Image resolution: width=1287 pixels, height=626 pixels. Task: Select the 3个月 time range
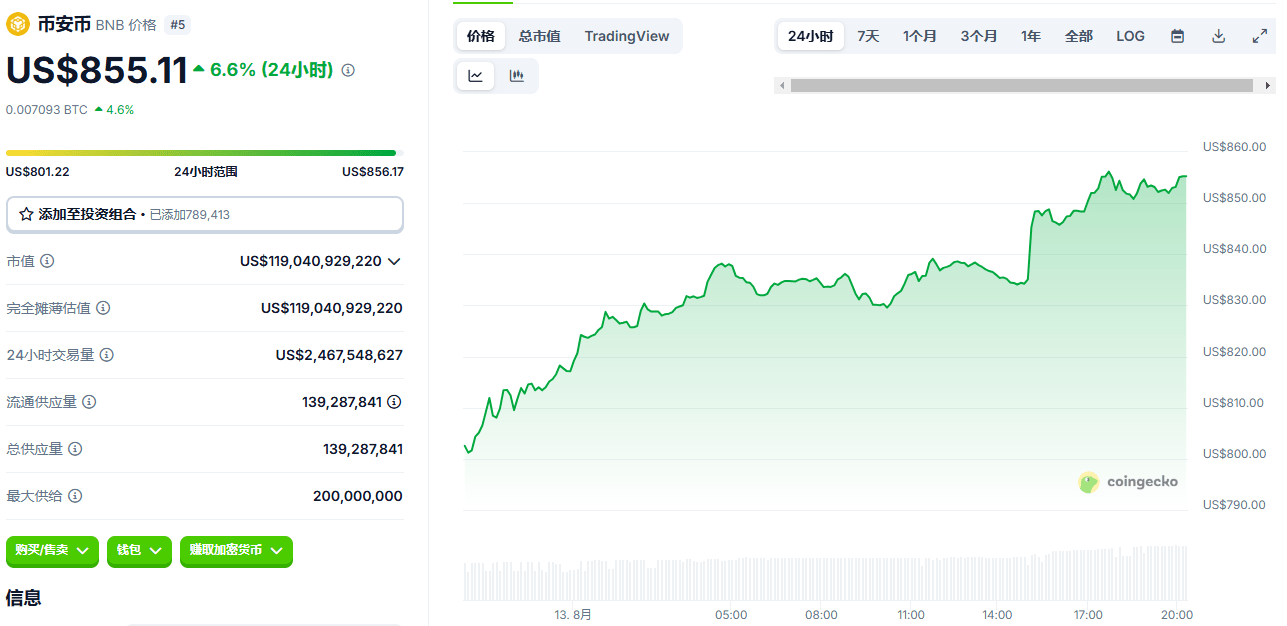979,36
